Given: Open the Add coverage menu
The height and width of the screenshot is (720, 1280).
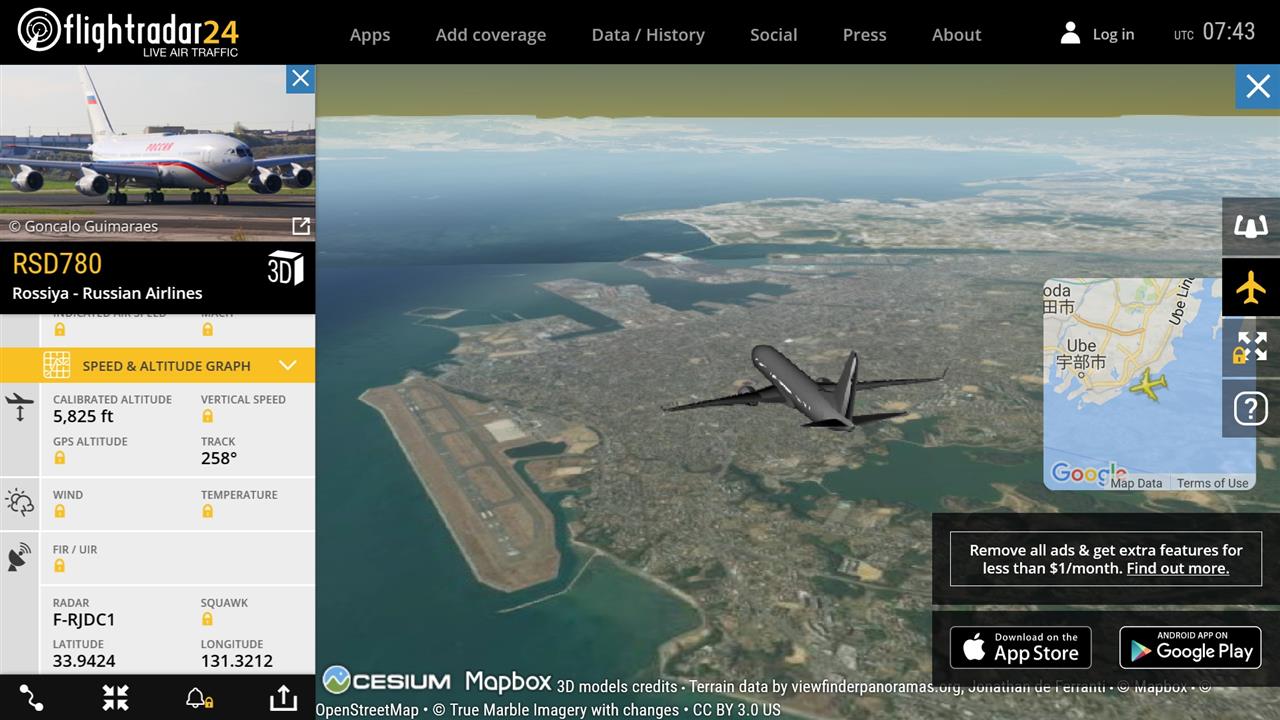Looking at the screenshot, I should [x=491, y=34].
